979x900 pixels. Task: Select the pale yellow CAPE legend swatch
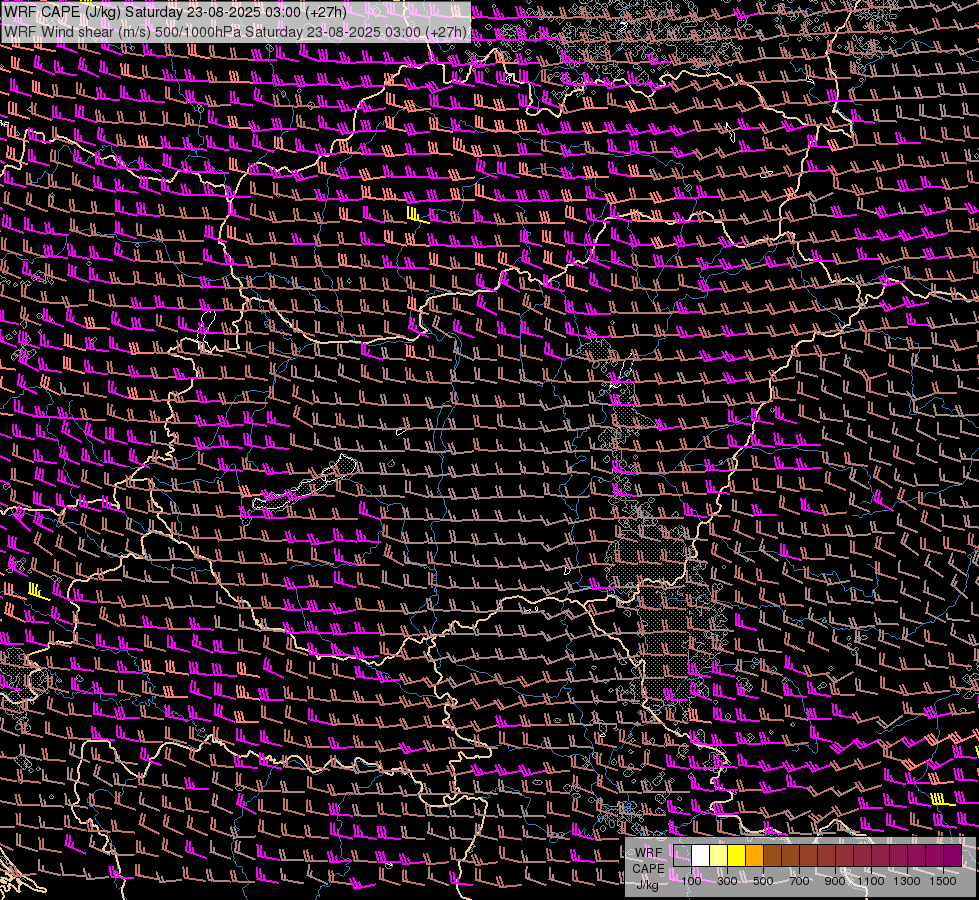(x=719, y=856)
